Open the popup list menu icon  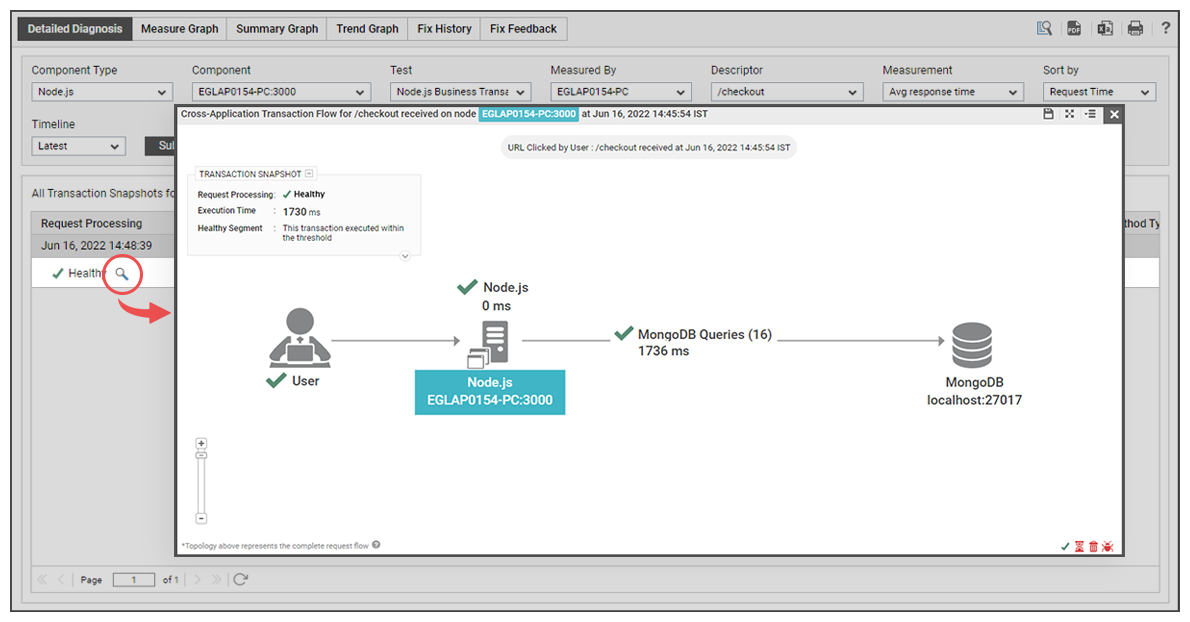pos(1091,114)
